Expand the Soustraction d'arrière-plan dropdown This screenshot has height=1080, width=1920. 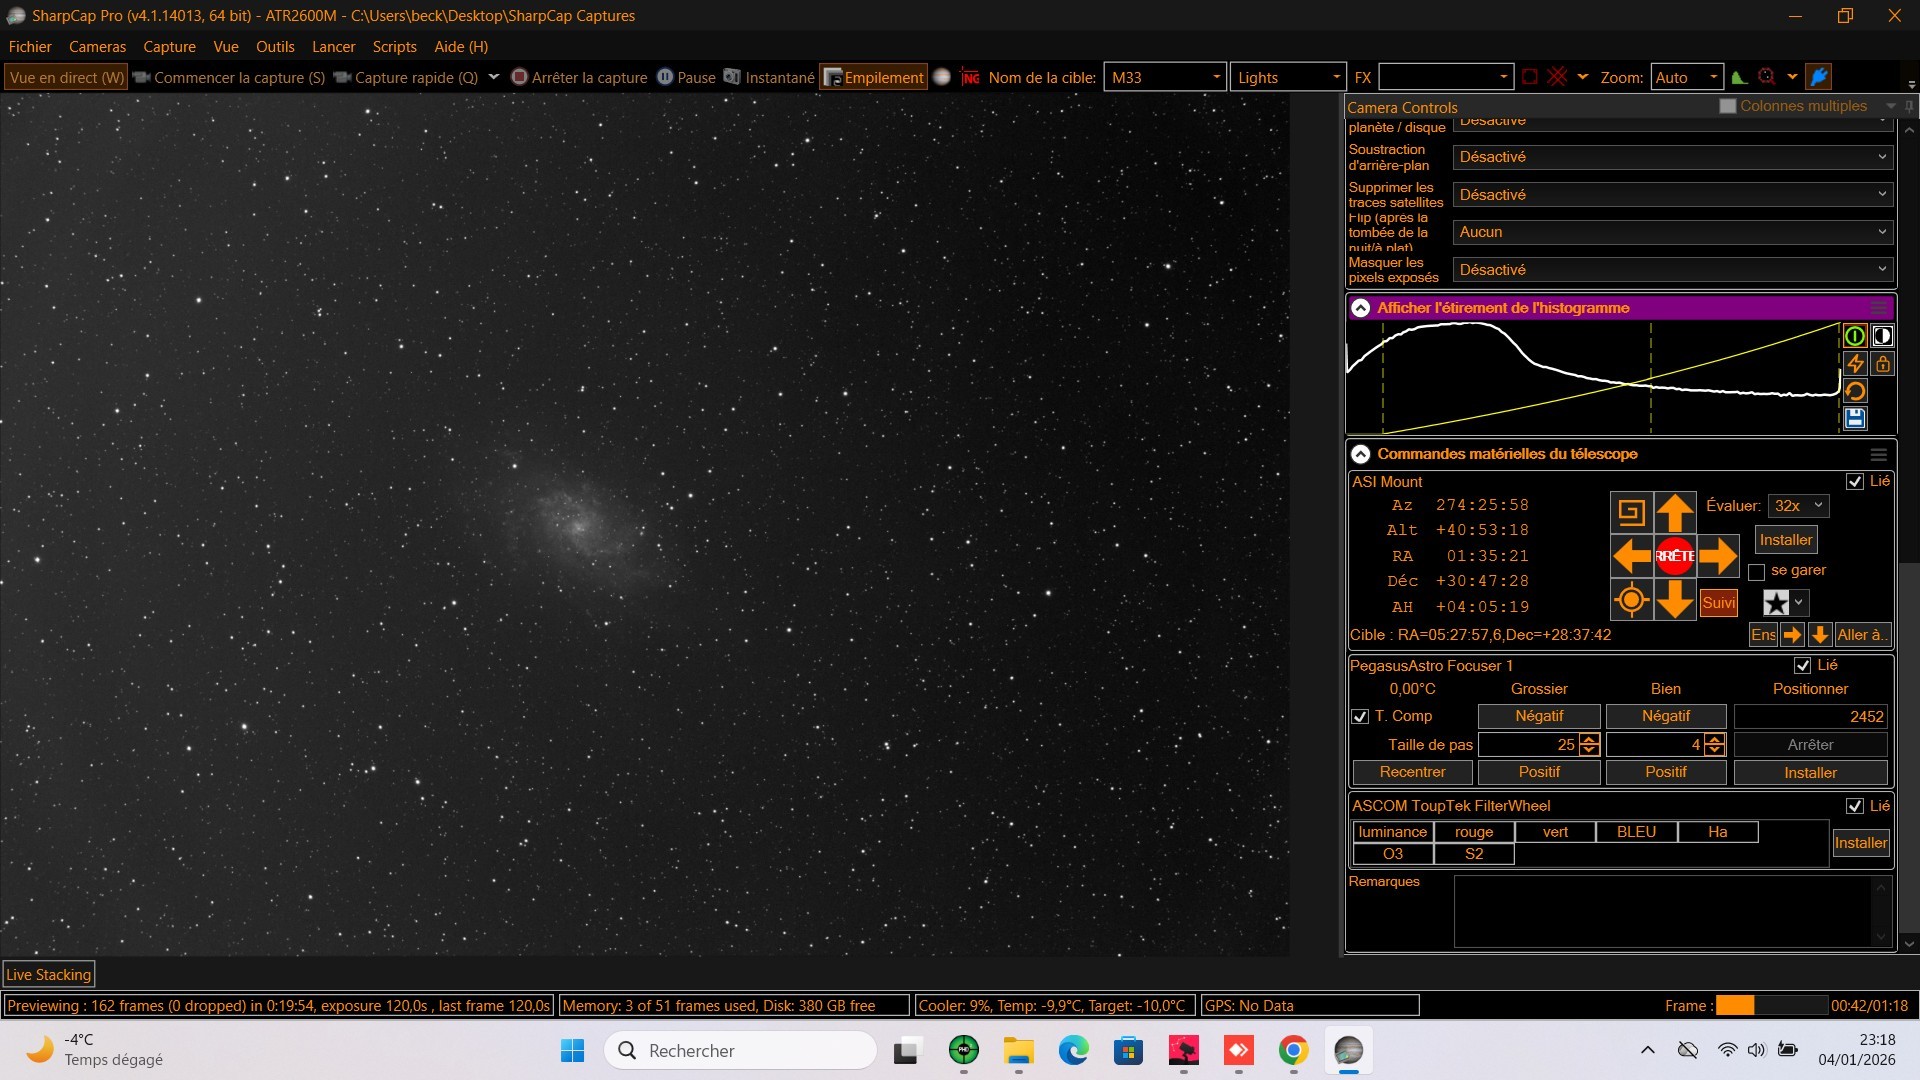click(1672, 157)
